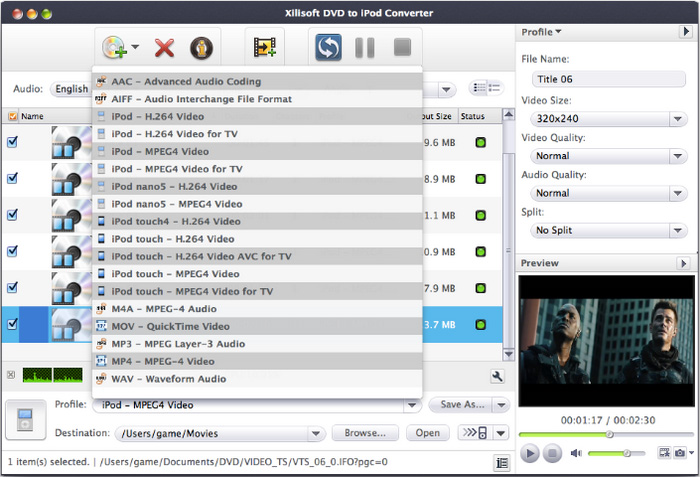
Task: Open the Save As options arrow
Action: [x=501, y=405]
